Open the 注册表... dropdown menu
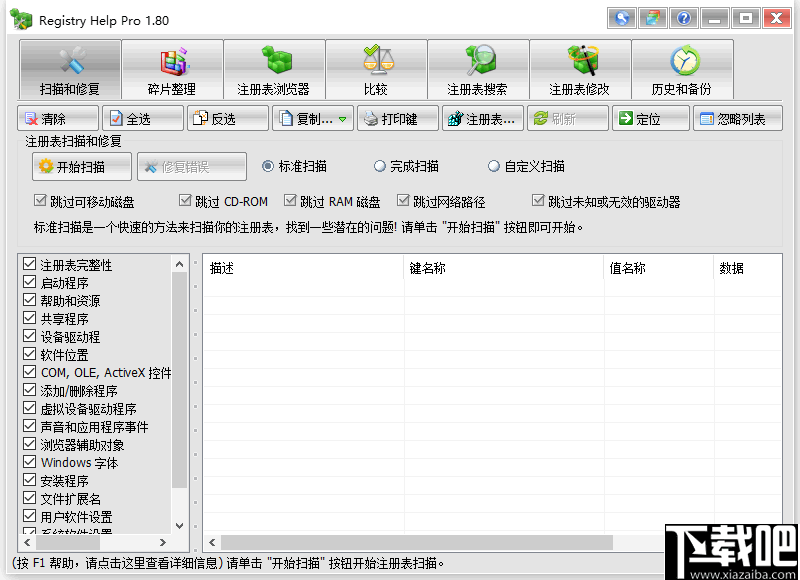 click(482, 117)
